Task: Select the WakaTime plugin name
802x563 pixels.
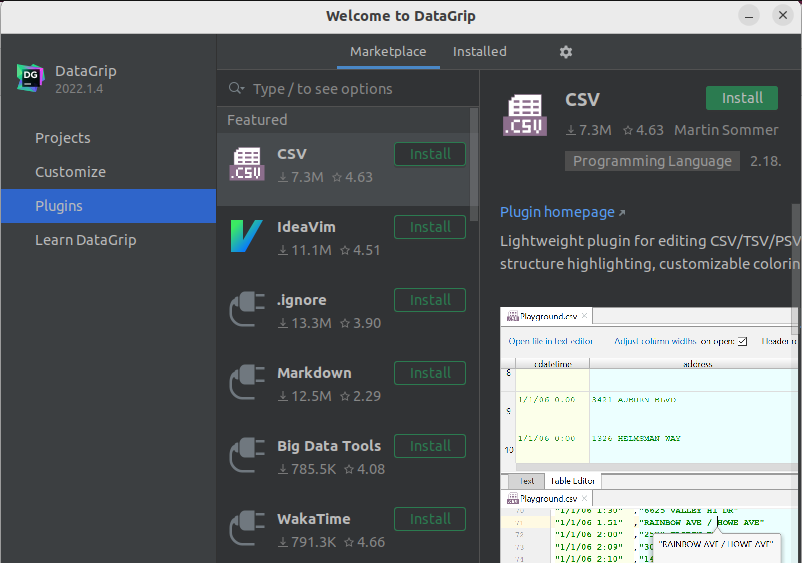Action: coord(314,519)
